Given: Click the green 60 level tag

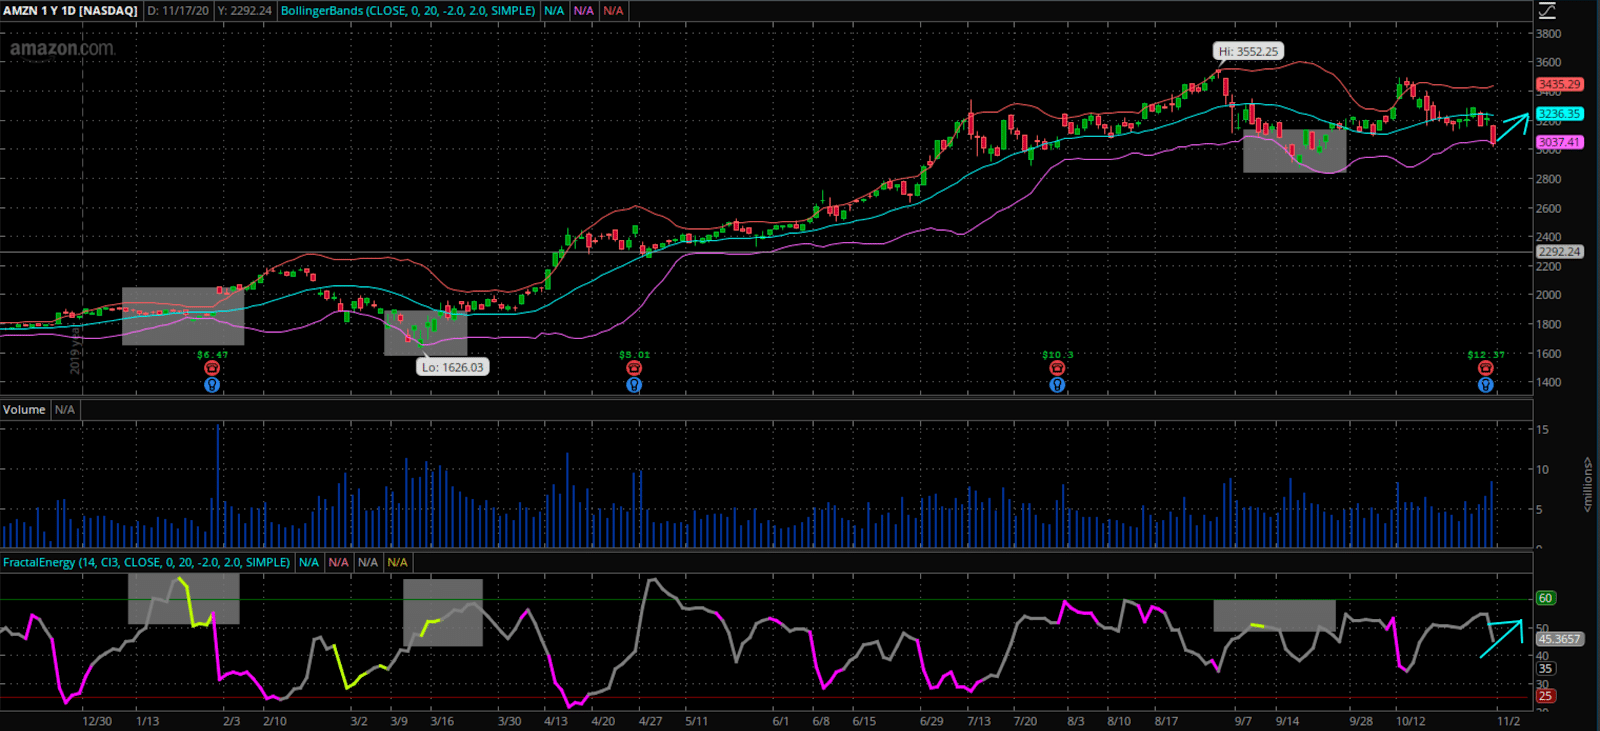Looking at the screenshot, I should [1546, 598].
